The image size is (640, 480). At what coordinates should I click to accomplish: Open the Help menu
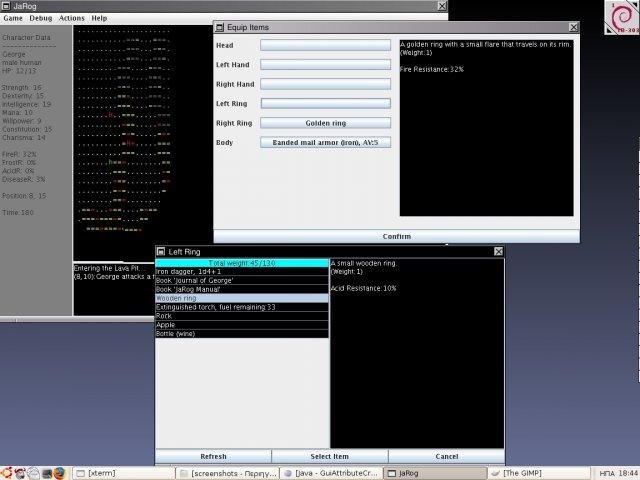[99, 18]
